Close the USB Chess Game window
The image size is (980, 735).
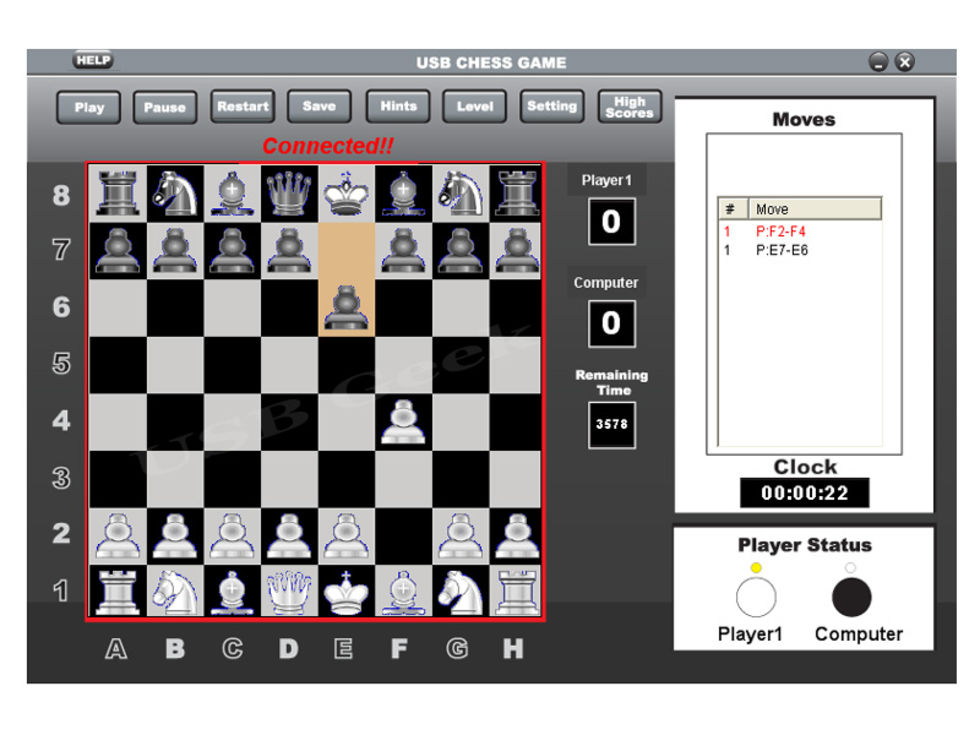904,62
